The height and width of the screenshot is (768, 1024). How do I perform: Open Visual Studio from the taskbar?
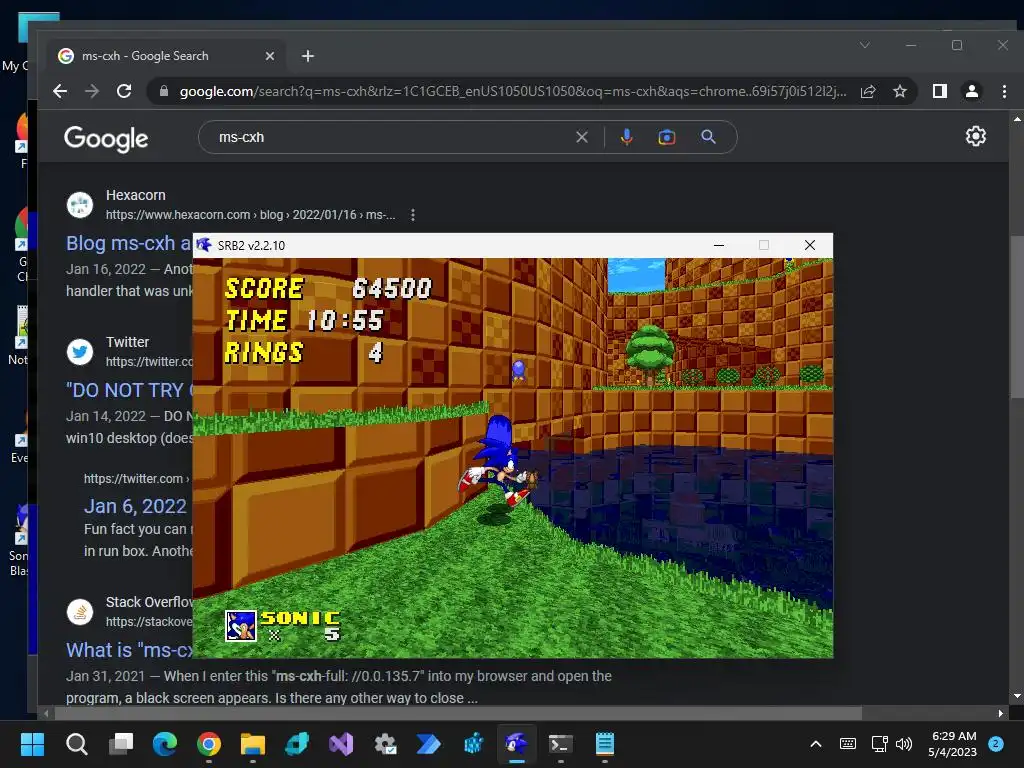tap(341, 744)
